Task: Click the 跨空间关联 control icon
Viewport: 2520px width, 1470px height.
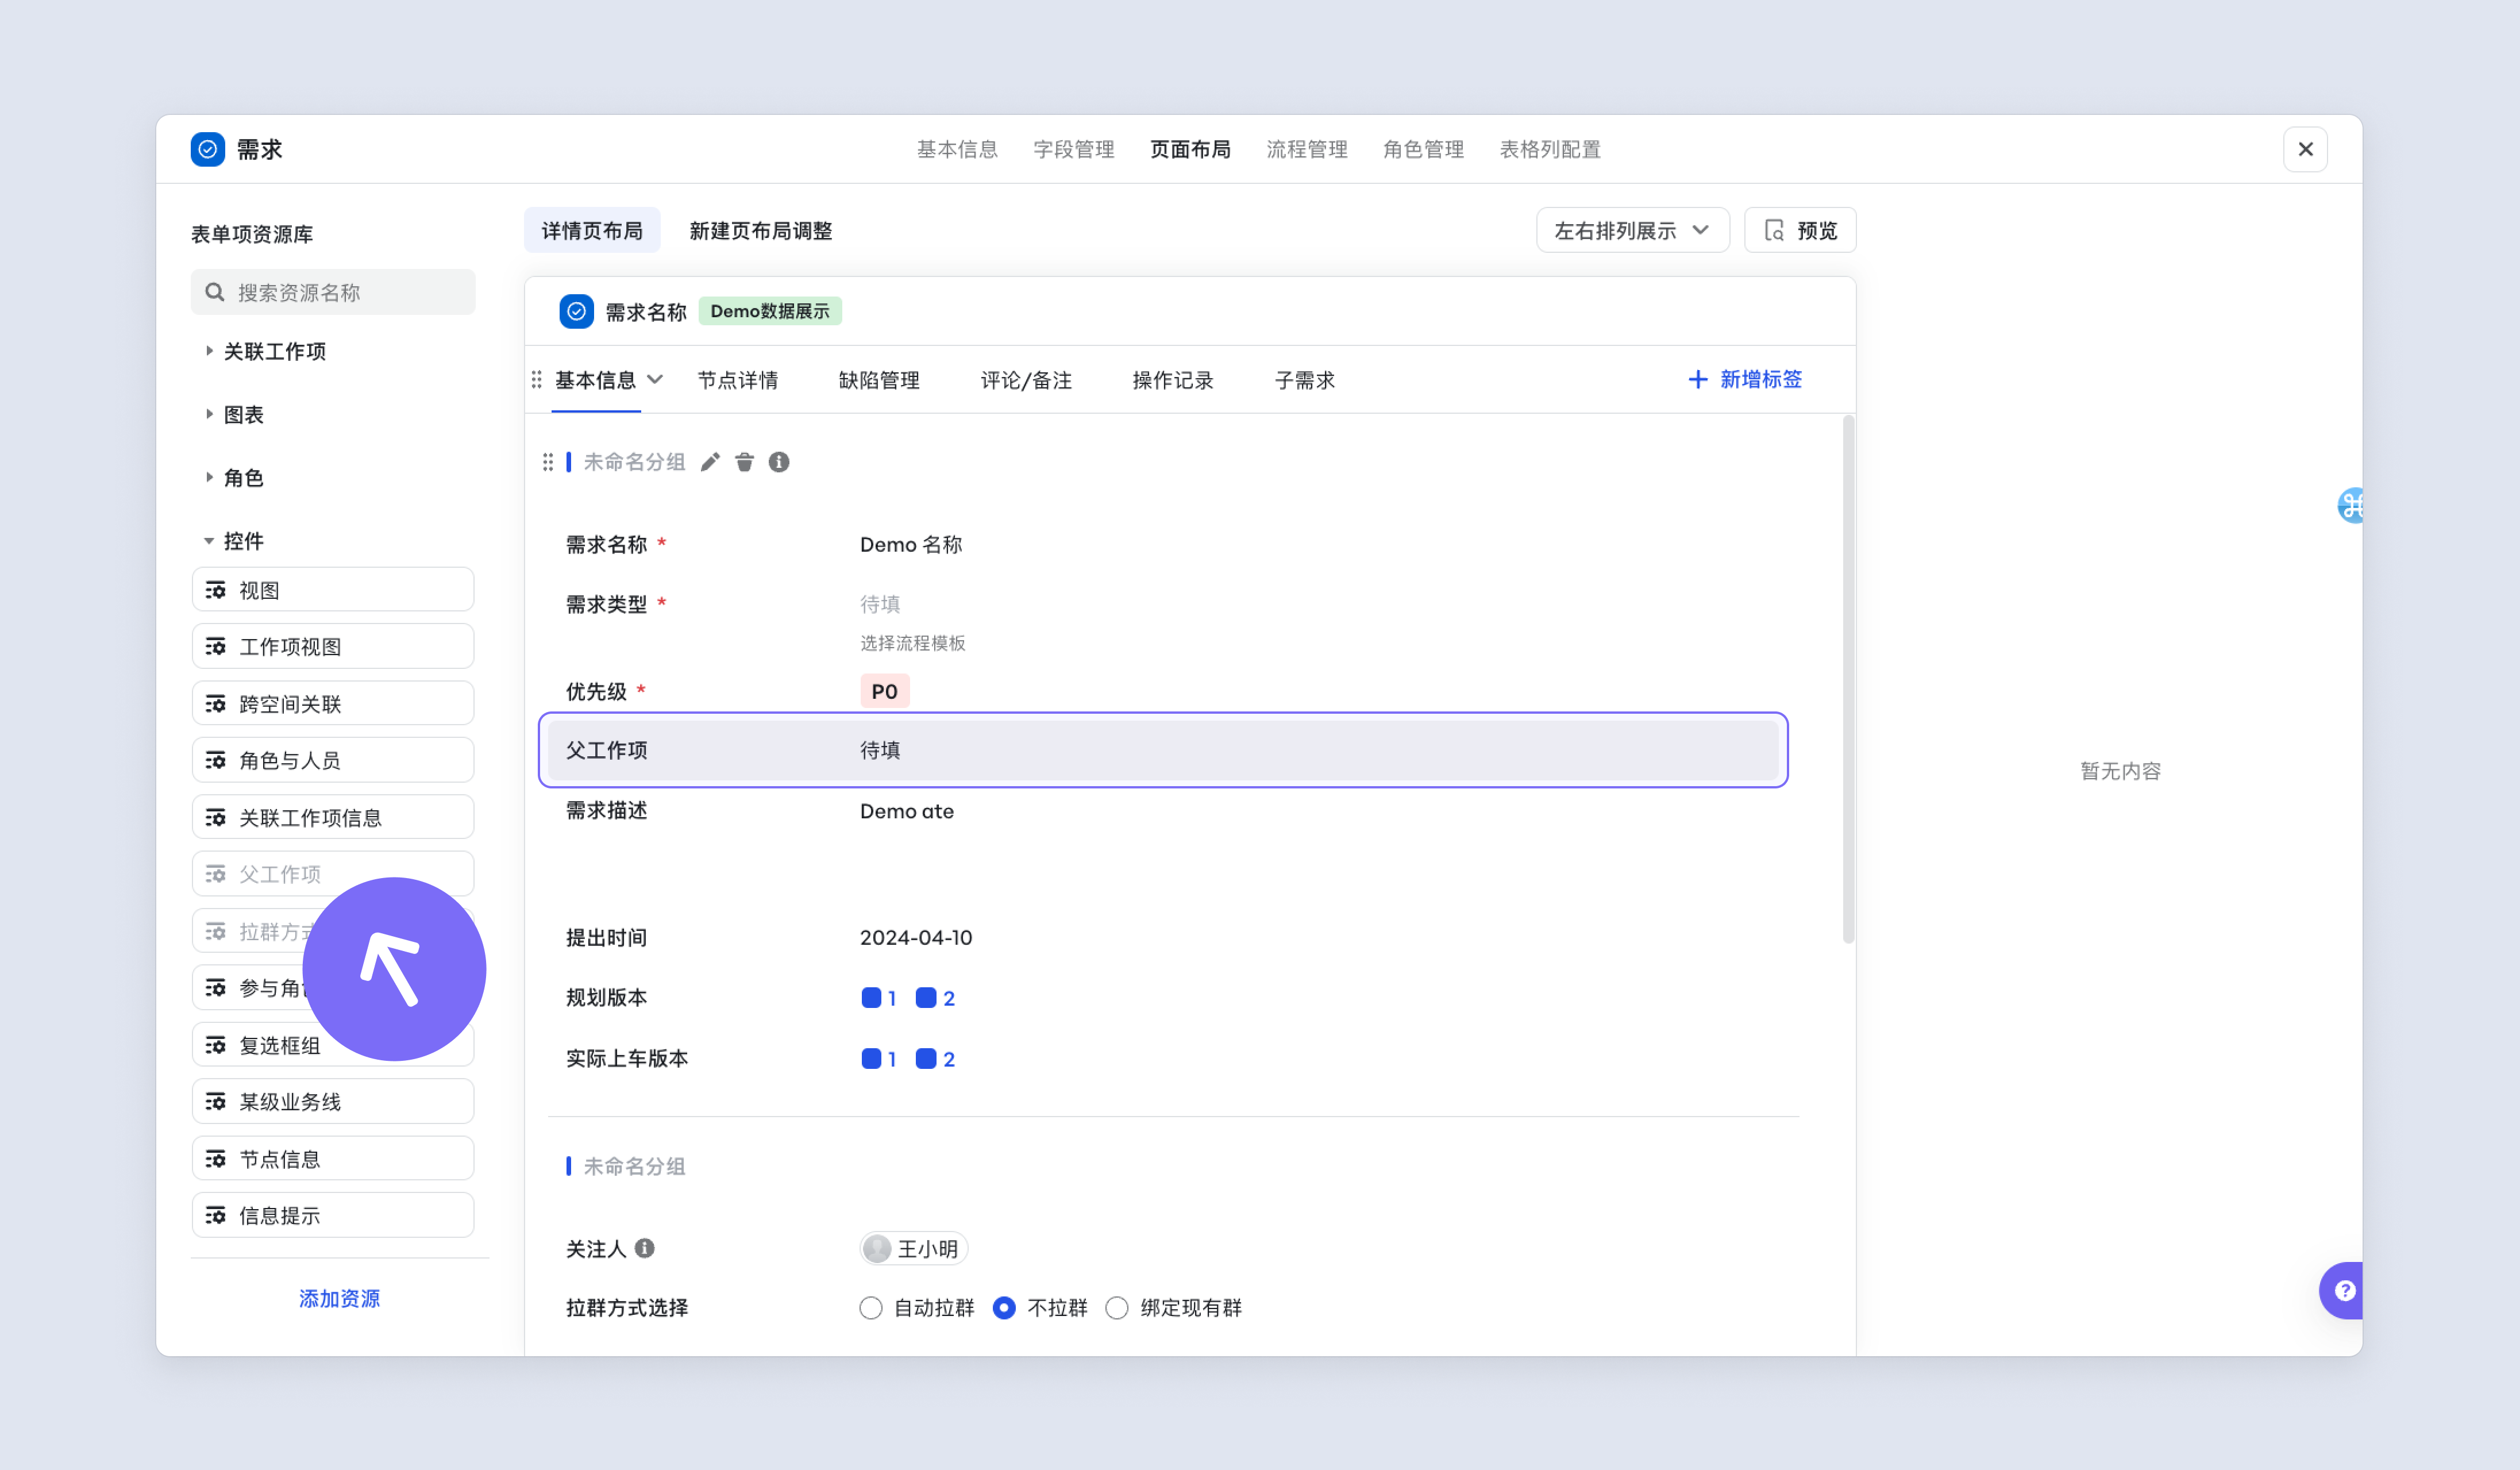Action: click(216, 704)
